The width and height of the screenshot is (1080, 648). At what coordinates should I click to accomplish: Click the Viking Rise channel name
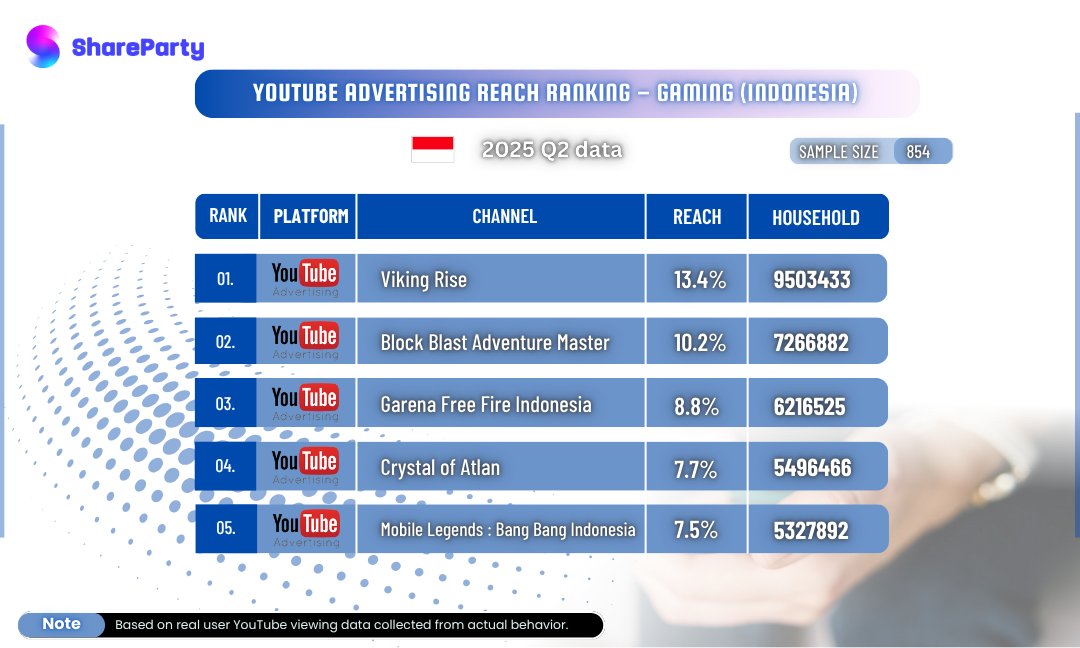(422, 280)
